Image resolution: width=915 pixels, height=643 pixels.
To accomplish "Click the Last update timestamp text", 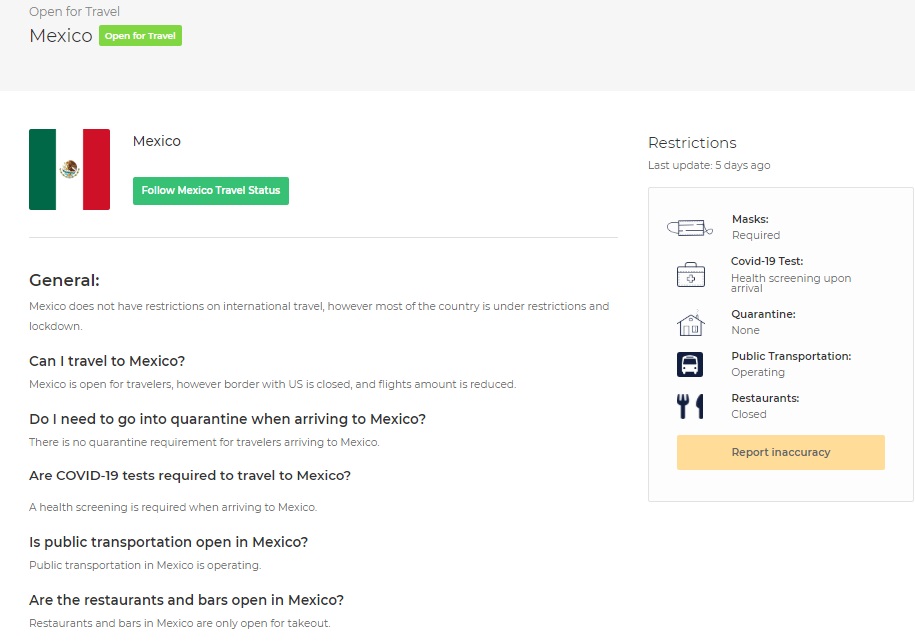I will tap(709, 166).
